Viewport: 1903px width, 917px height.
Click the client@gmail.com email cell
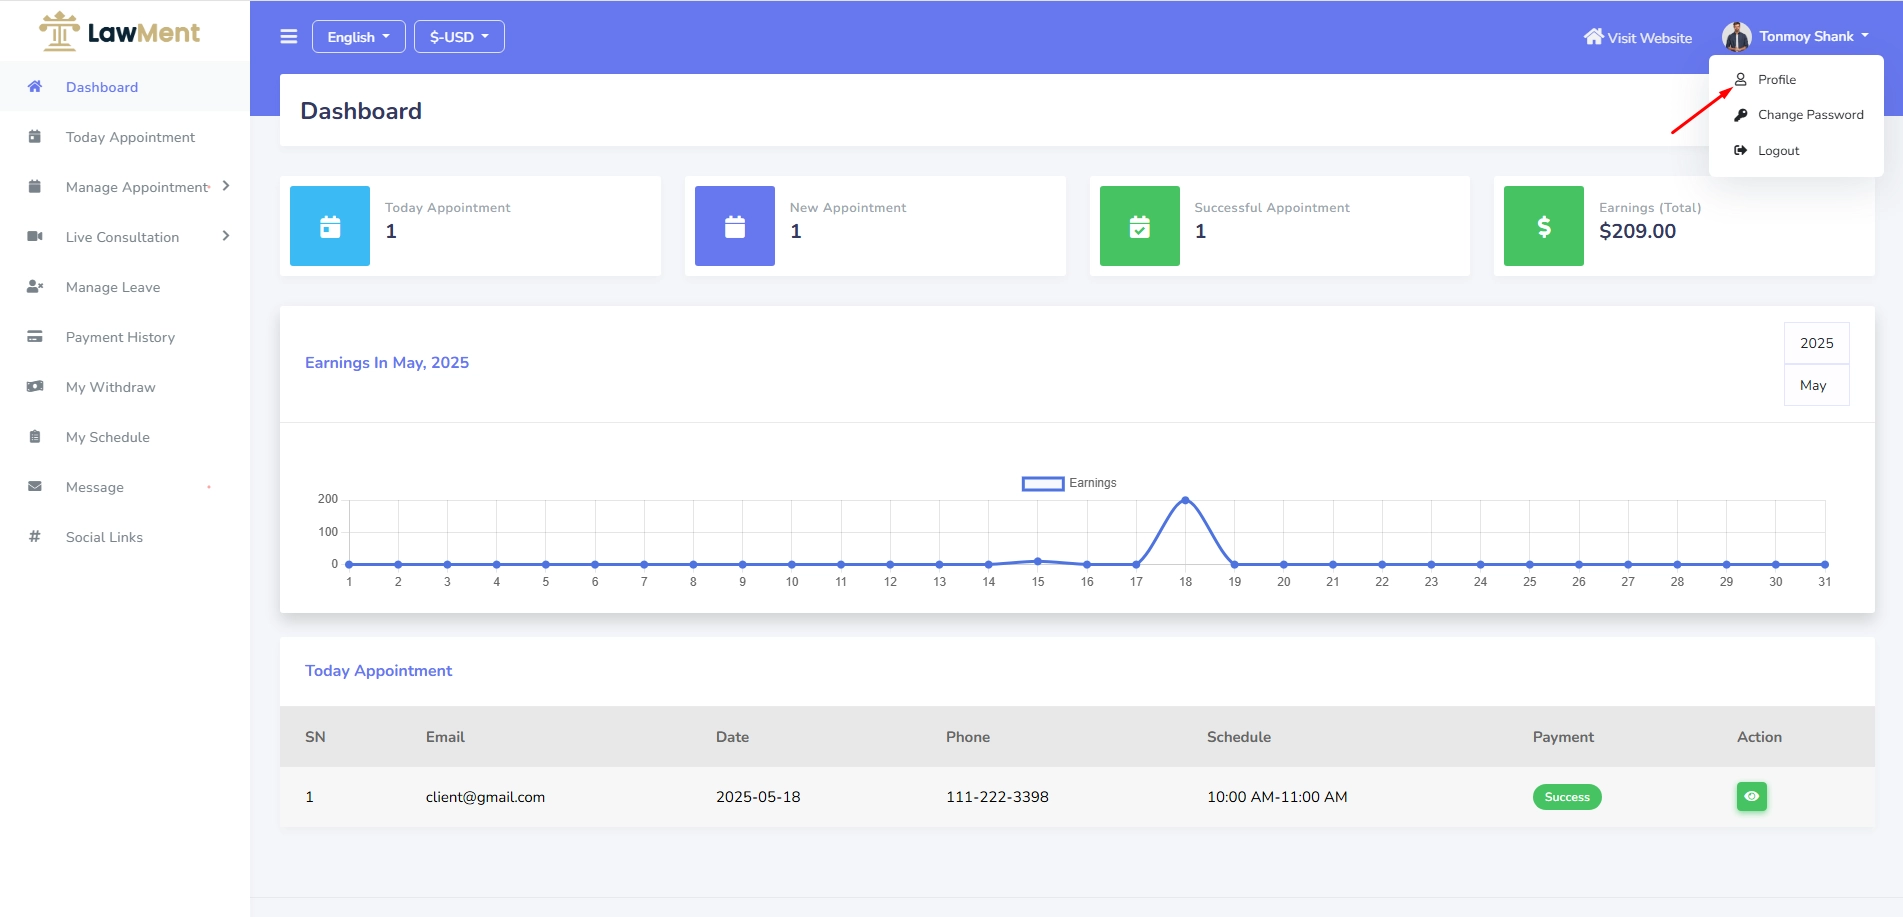[485, 797]
